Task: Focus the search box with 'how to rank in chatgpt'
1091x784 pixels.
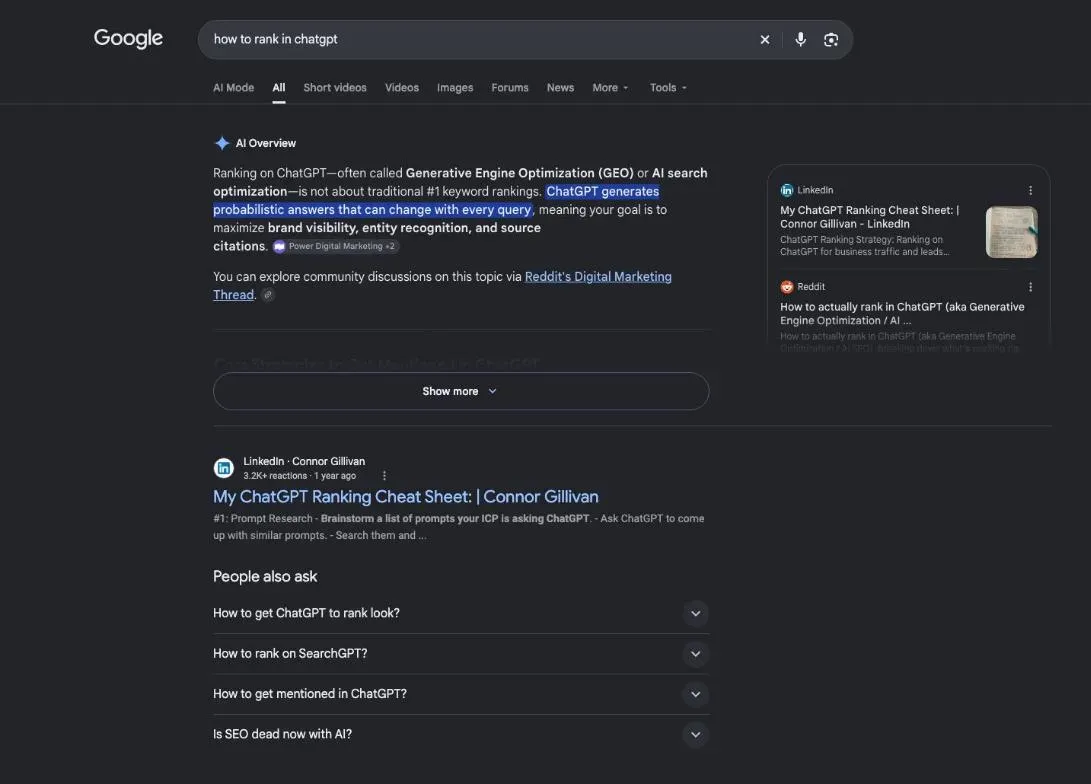Action: tap(480, 40)
